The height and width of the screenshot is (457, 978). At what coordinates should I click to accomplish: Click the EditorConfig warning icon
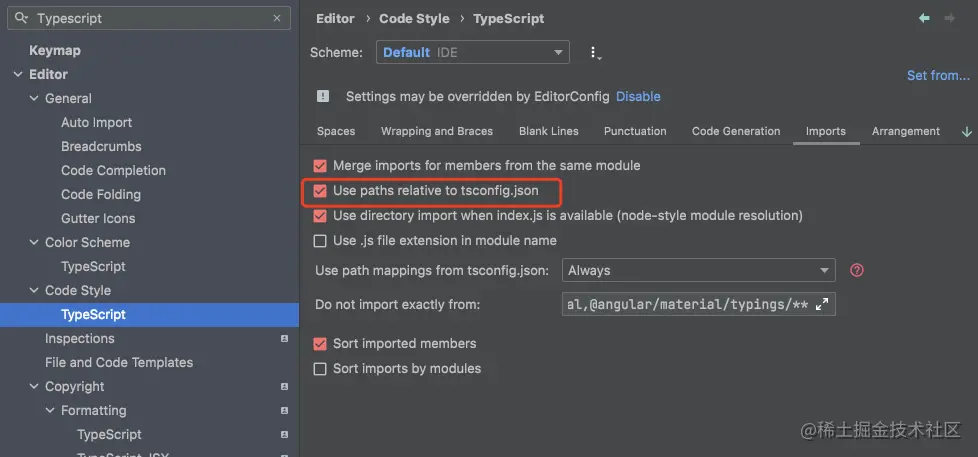point(323,97)
